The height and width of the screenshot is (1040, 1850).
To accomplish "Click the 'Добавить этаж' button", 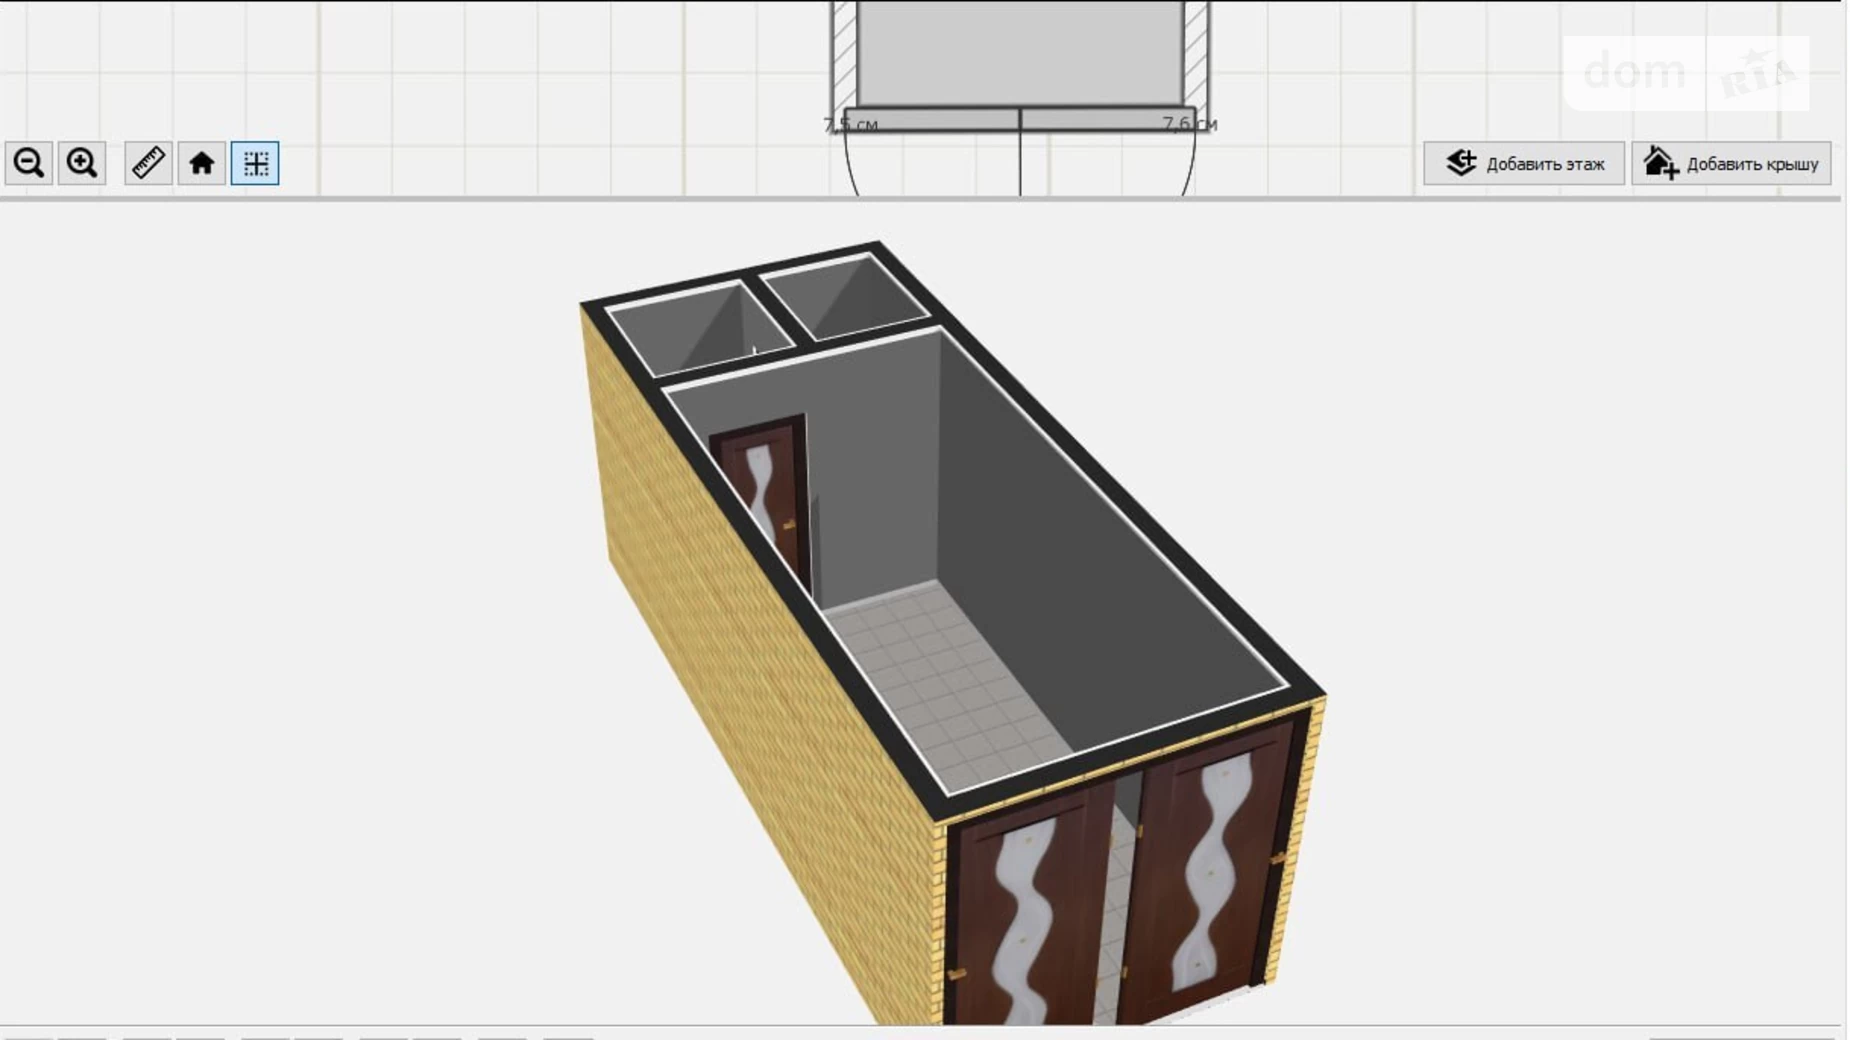I will tap(1523, 164).
